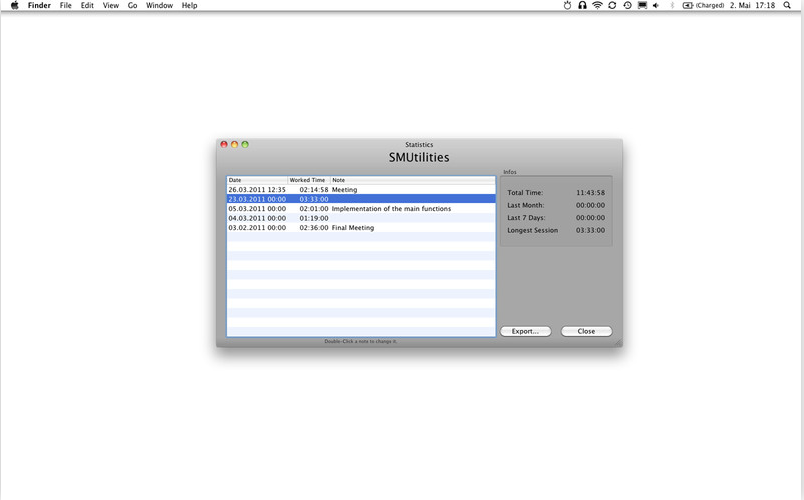Open the Window menu
Screen dimensions: 804x500
[159, 5]
